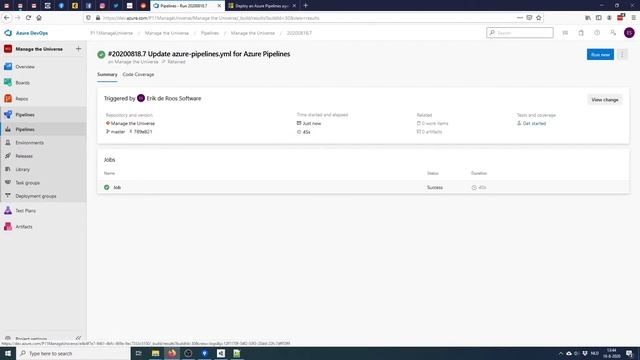Open the more actions menu next to Run new
The image size is (640, 360).
click(622, 54)
